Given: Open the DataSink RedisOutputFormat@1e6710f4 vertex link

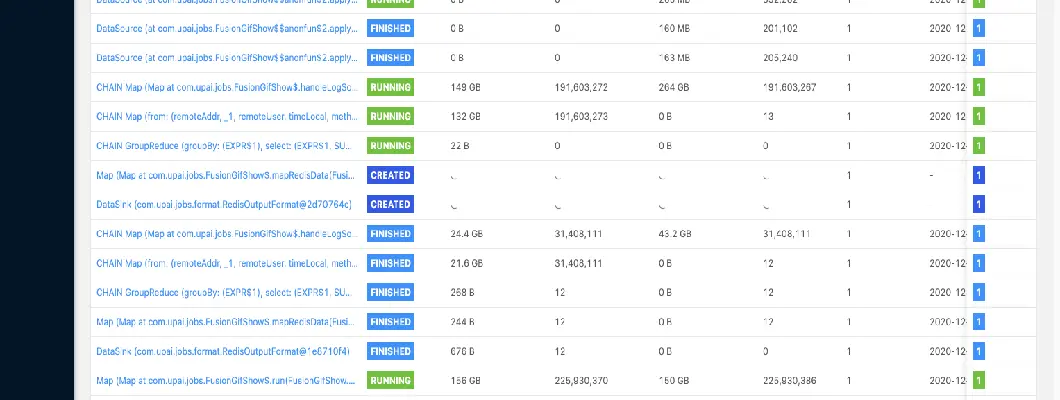Looking at the screenshot, I should pyautogui.click(x=222, y=351).
